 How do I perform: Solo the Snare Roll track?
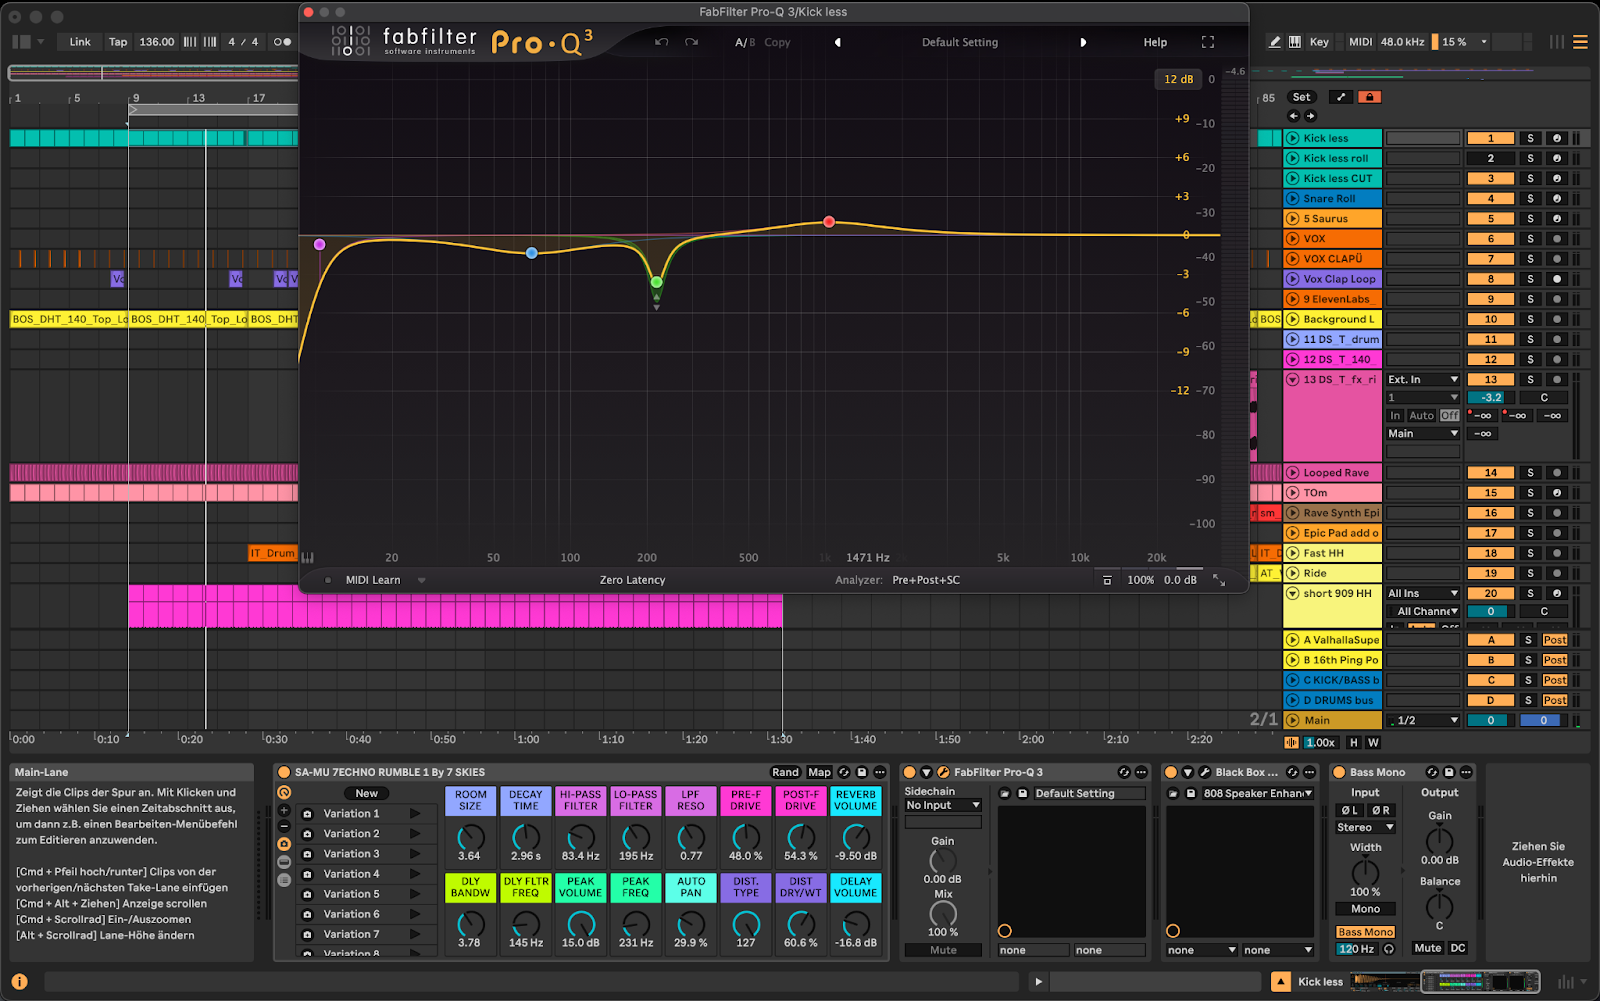(x=1530, y=198)
